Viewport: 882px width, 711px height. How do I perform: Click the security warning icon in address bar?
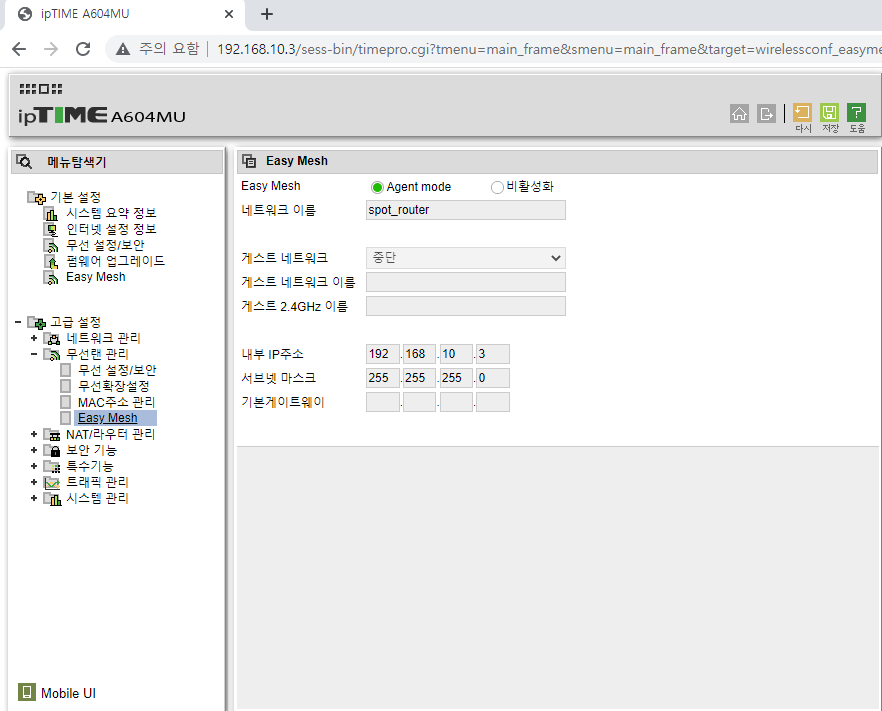[123, 50]
